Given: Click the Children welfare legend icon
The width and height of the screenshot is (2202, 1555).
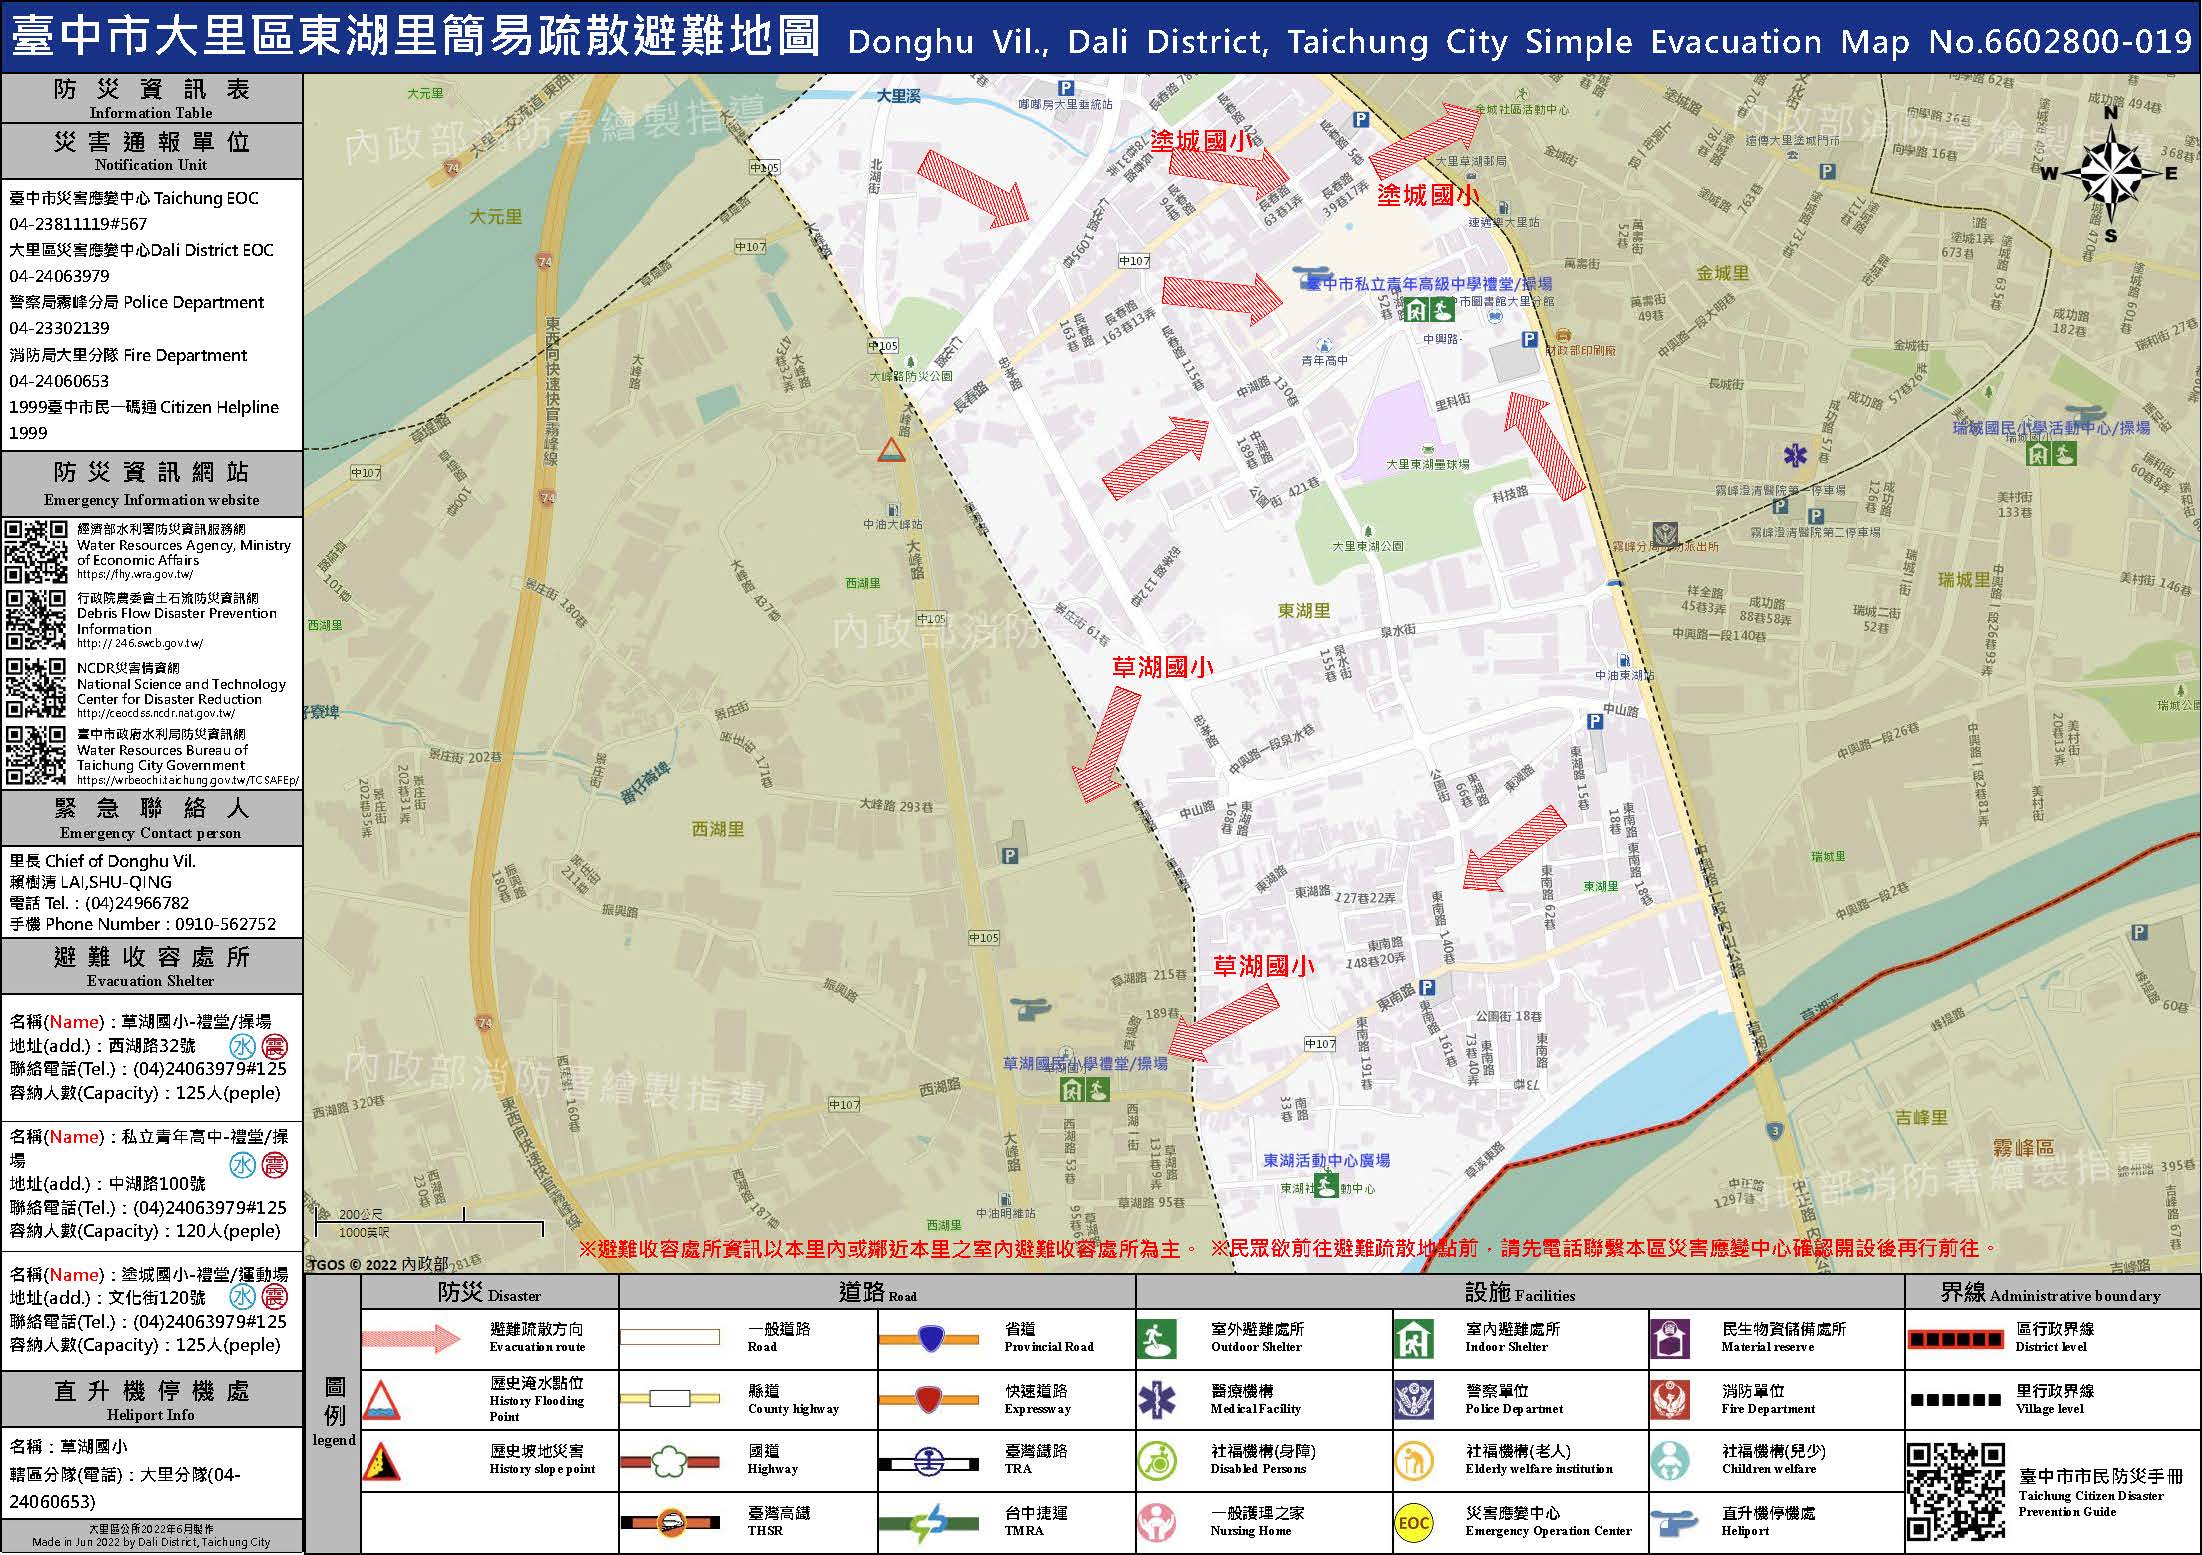Looking at the screenshot, I should point(1670,1461).
